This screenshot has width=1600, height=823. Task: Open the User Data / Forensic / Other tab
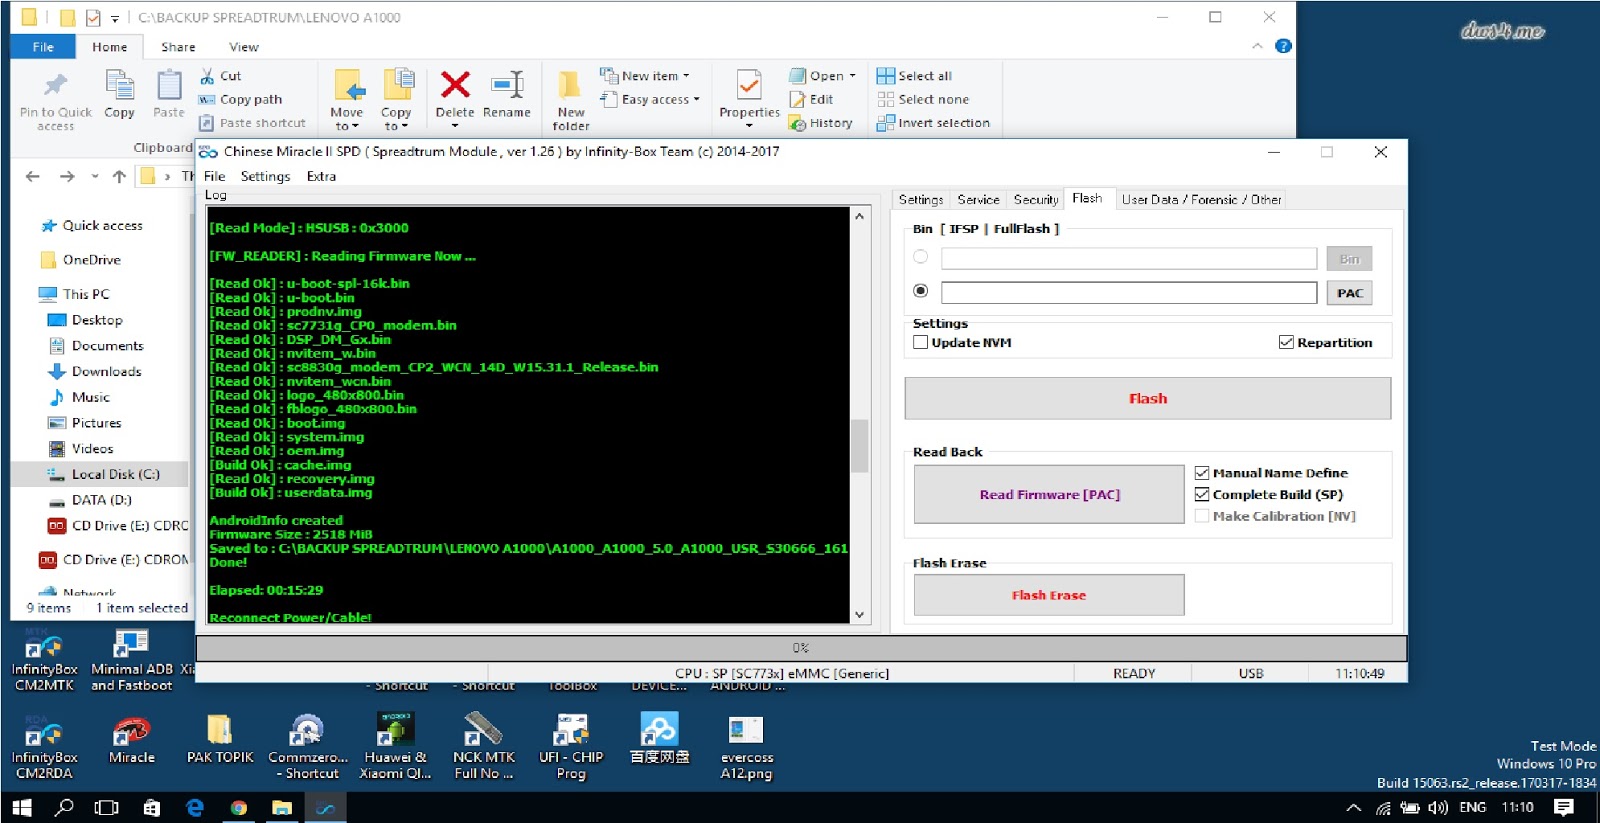pyautogui.click(x=1201, y=200)
